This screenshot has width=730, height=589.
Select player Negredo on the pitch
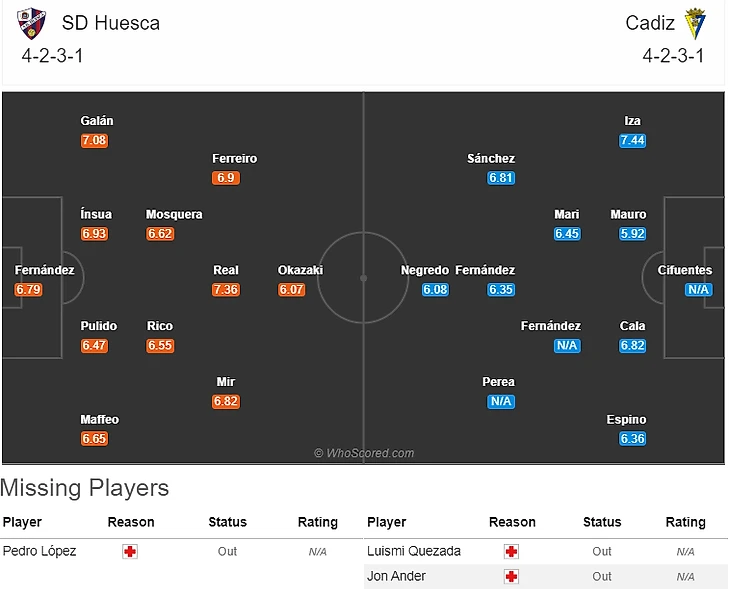(425, 270)
